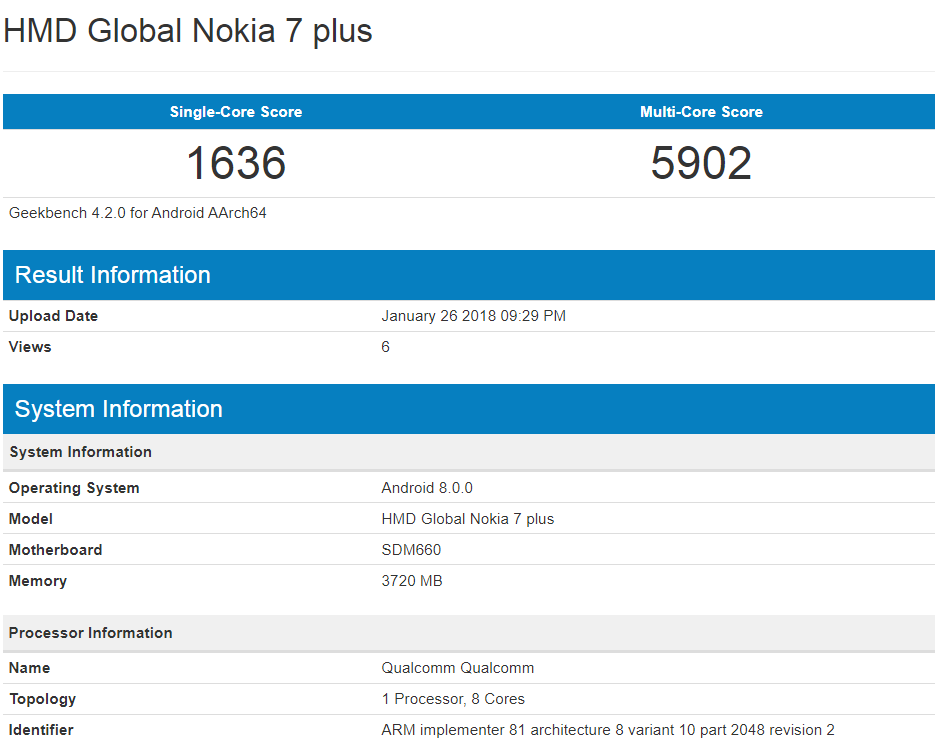
Task: Click the views count 6
Action: [x=385, y=347]
